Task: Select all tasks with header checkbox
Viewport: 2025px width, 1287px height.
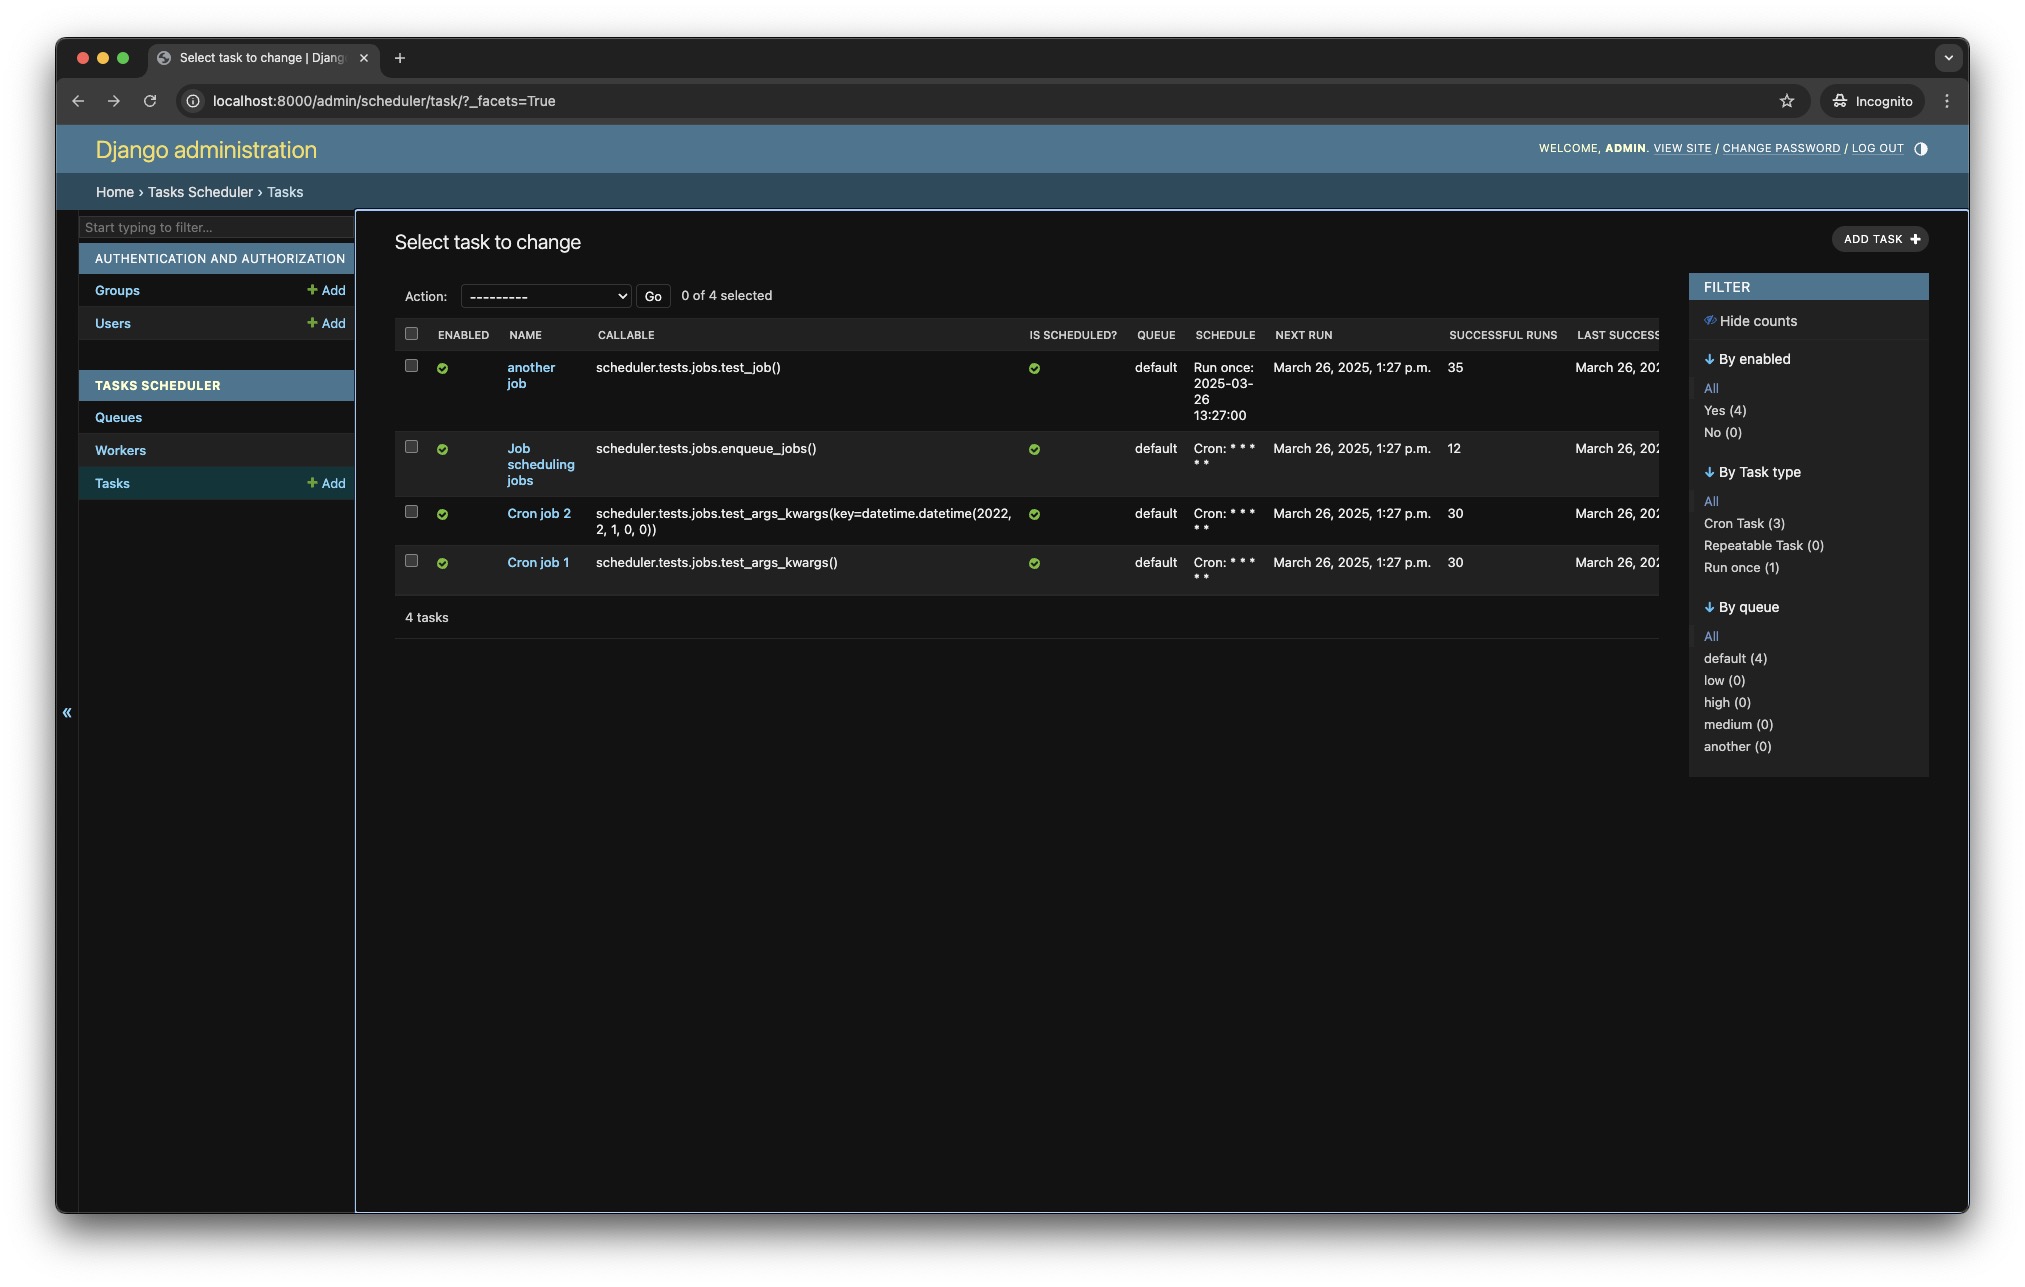Action: click(411, 334)
